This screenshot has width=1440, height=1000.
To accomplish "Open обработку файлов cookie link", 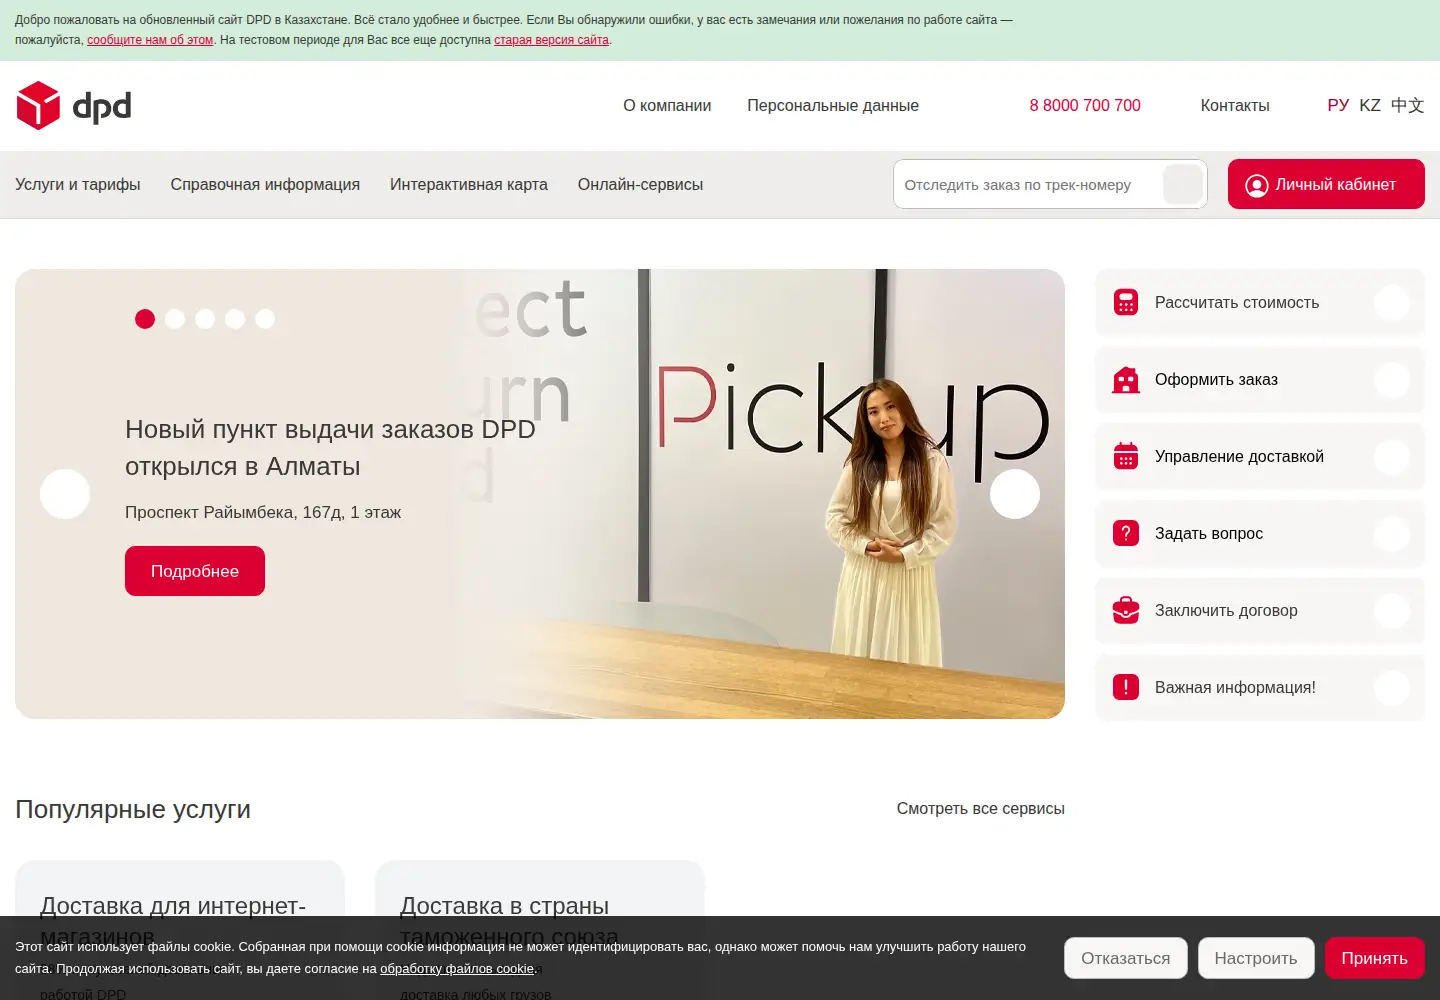I will coord(457,969).
